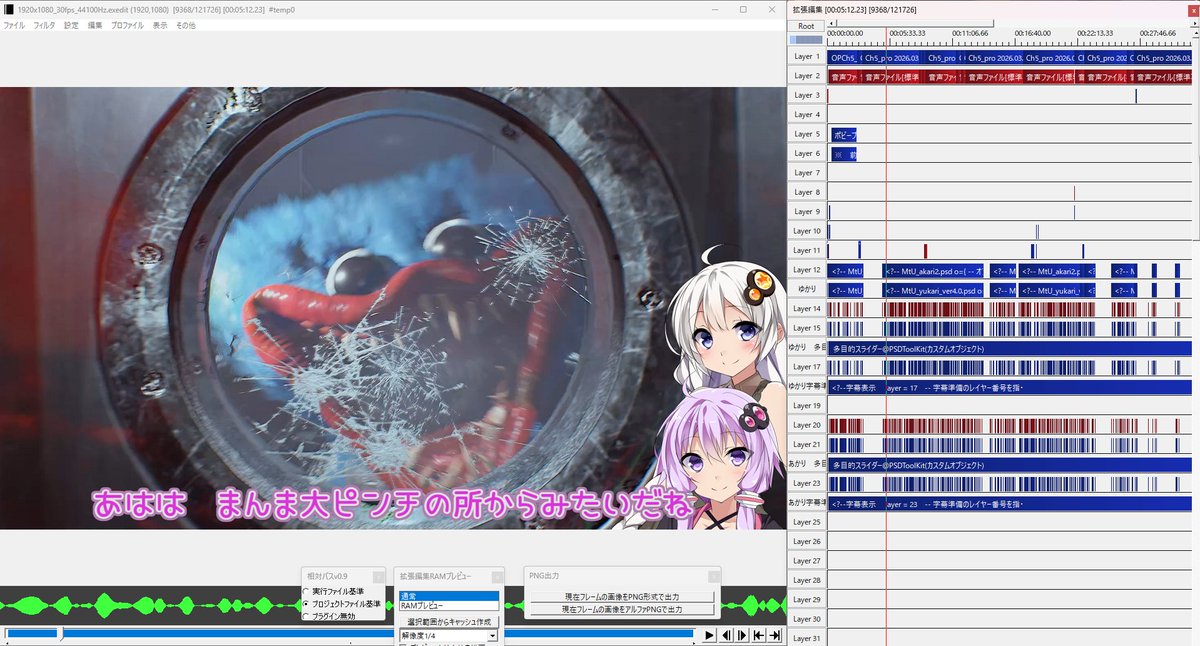Step back one frame with the previous-frame button
This screenshot has height=646, width=1200.
point(726,635)
